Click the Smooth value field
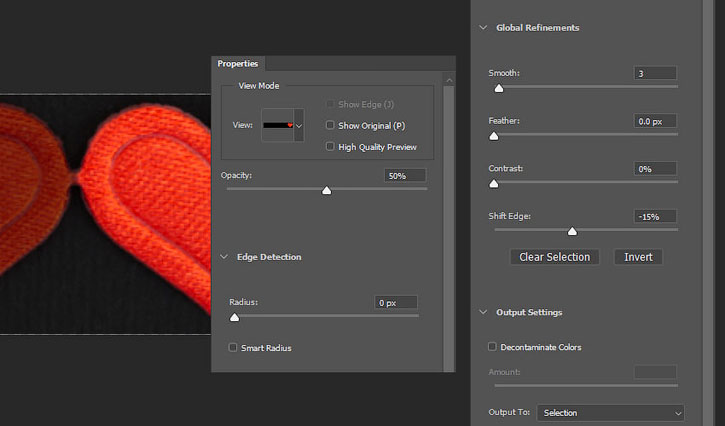 [x=655, y=73]
